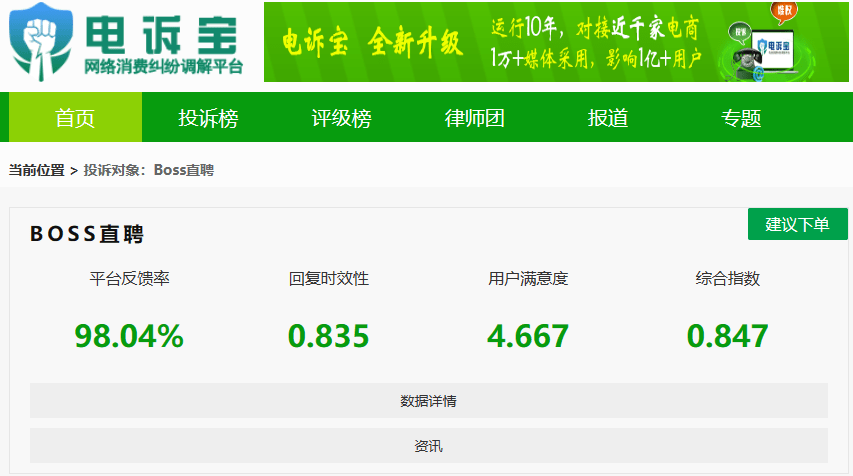Viewport: 853px width, 476px height.
Task: Select 律师团 in the navigation
Action: (x=474, y=118)
